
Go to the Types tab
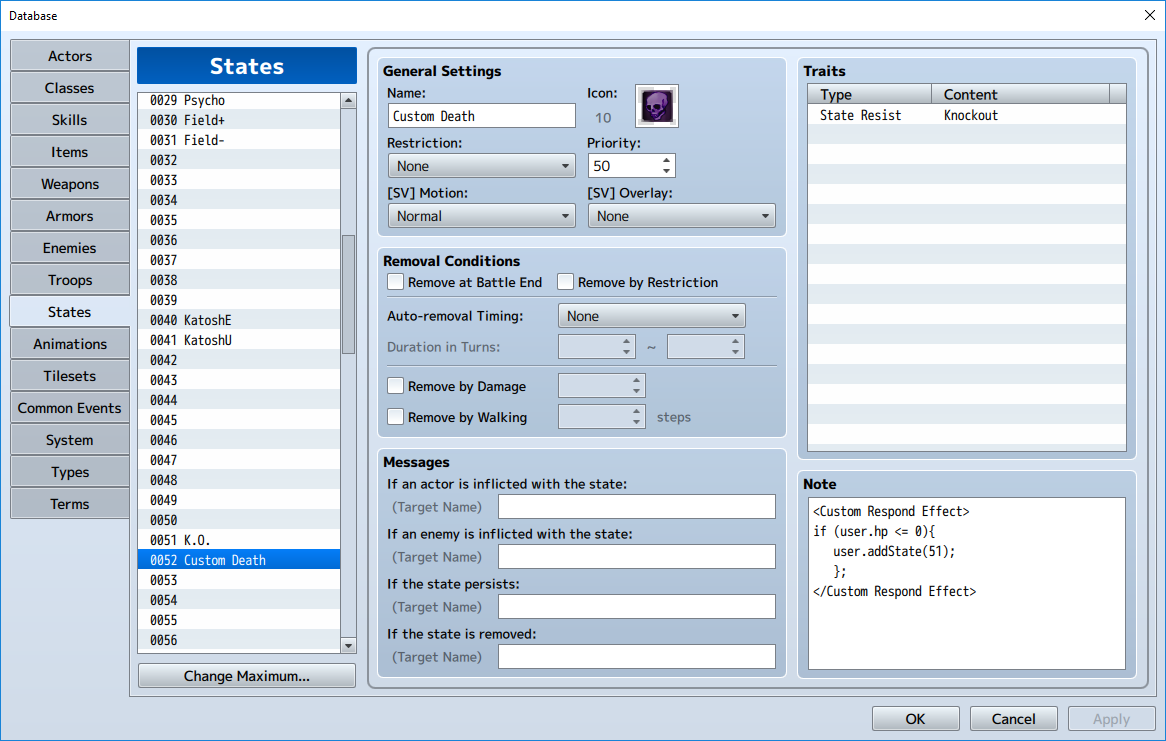[x=70, y=472]
